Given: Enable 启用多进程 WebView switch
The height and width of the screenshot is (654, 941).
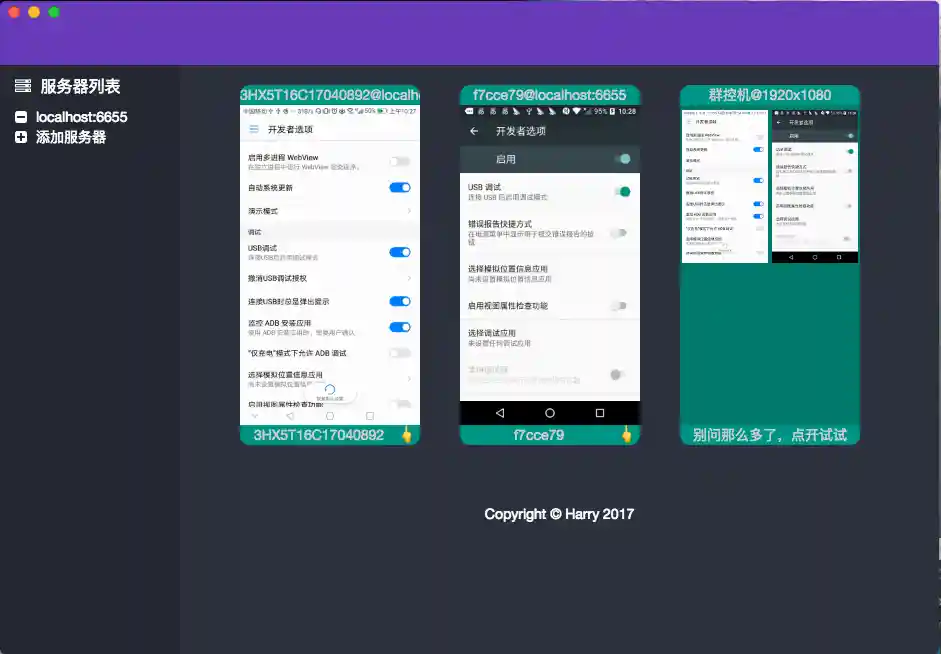Looking at the screenshot, I should (399, 161).
